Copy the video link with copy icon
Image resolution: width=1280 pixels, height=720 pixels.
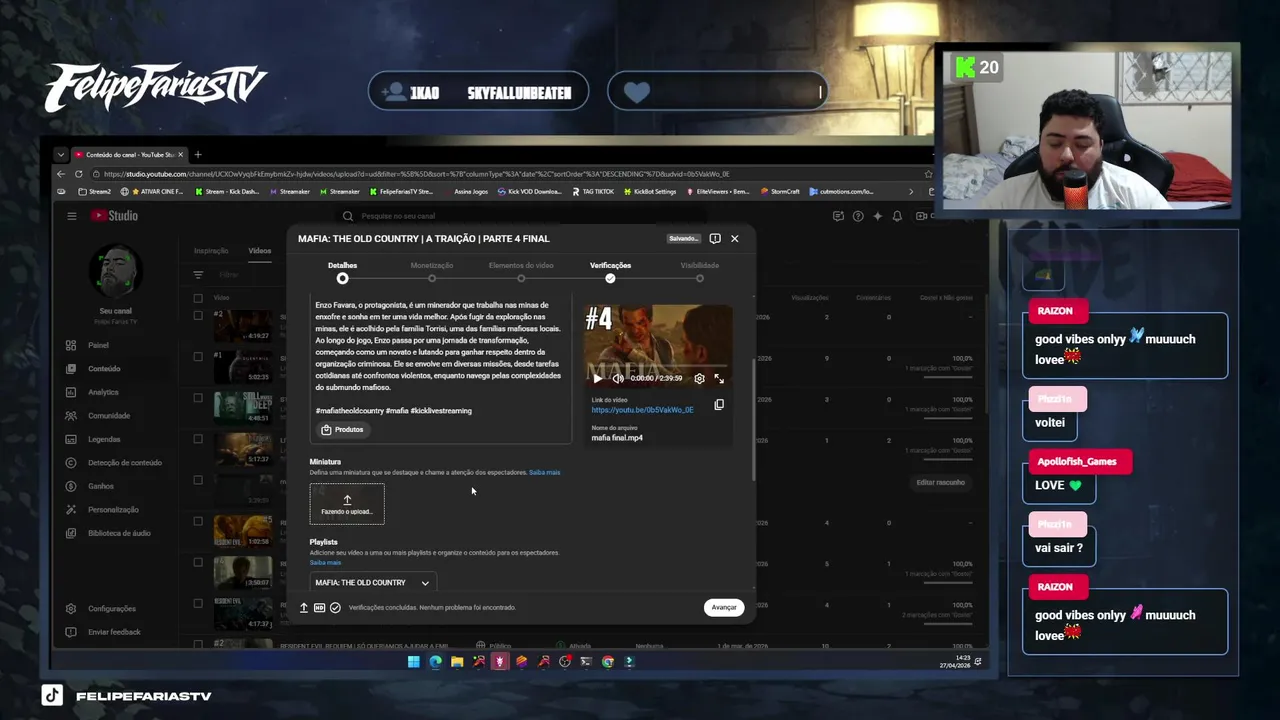719,405
